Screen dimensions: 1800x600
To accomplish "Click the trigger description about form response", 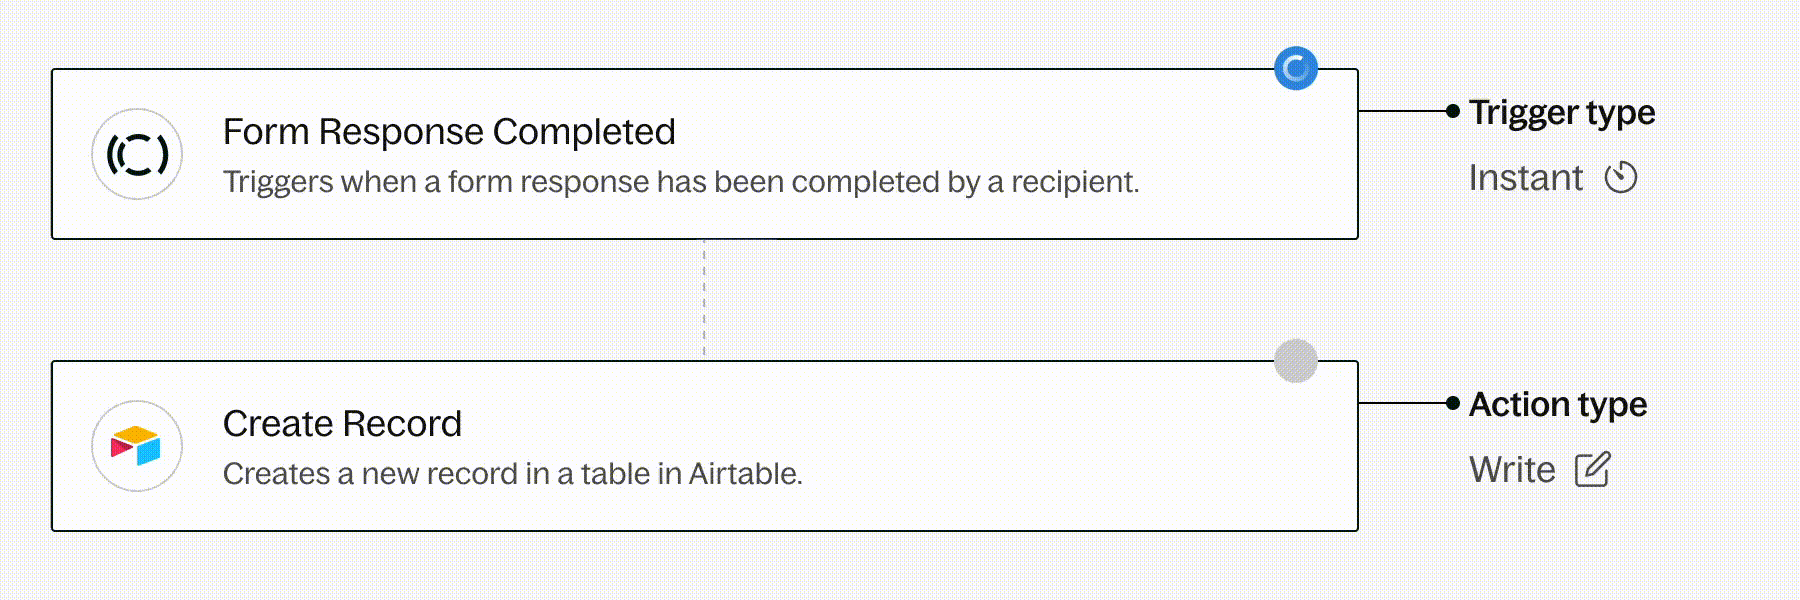I will tap(680, 182).
